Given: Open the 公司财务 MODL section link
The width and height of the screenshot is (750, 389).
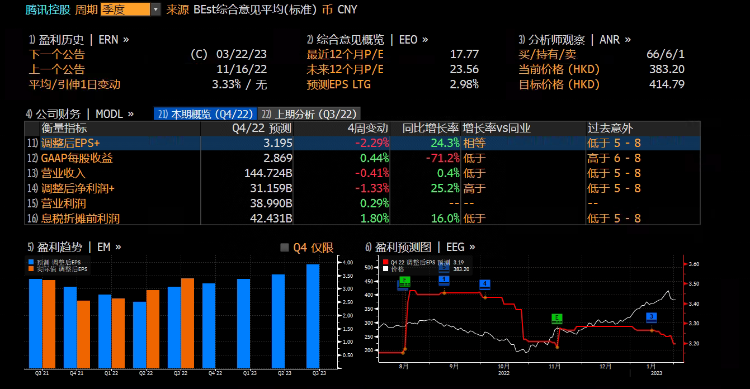Looking at the screenshot, I should pos(80,114).
